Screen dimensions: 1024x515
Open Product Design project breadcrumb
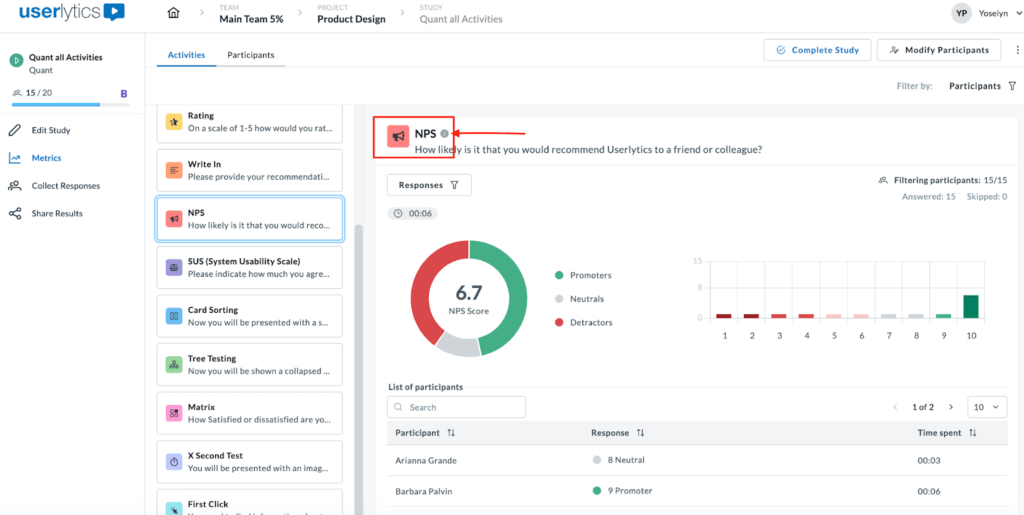click(351, 19)
